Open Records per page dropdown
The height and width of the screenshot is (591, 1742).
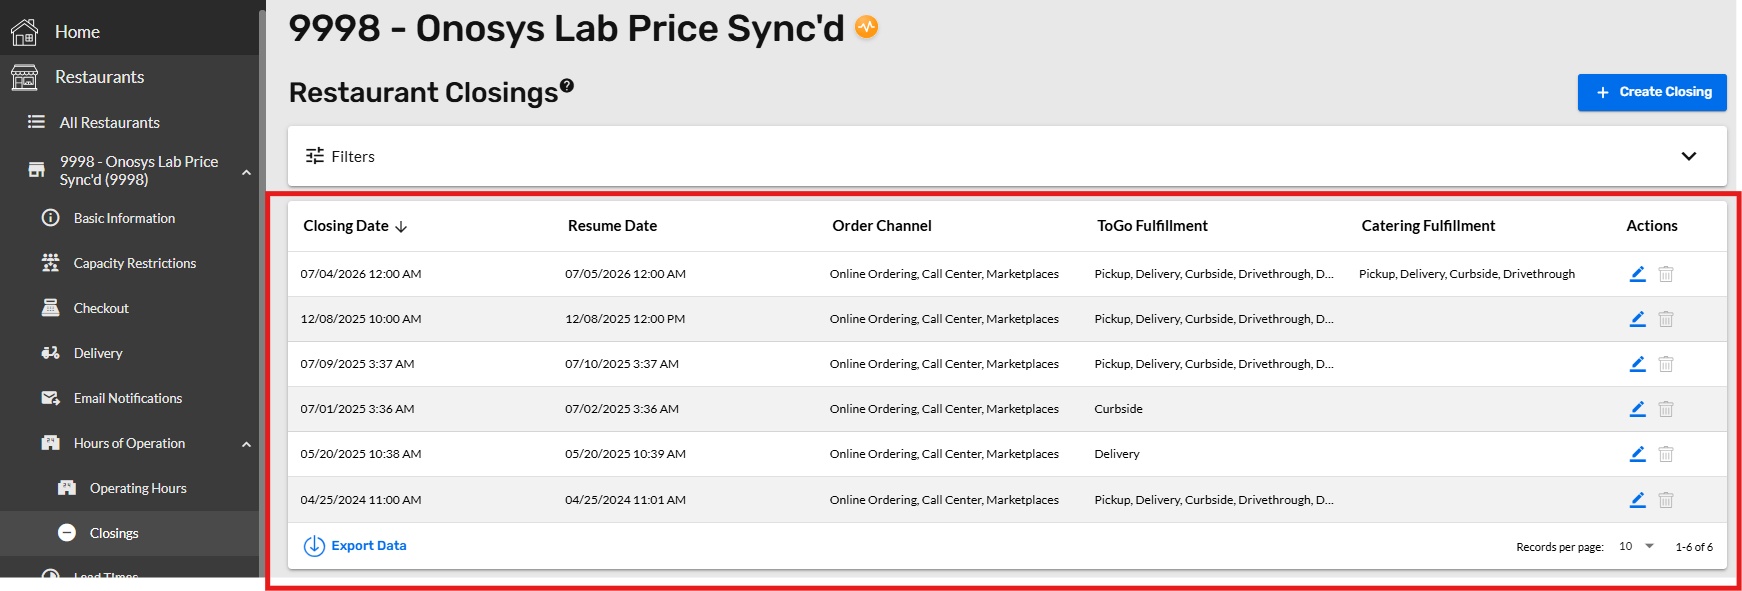tap(1636, 546)
